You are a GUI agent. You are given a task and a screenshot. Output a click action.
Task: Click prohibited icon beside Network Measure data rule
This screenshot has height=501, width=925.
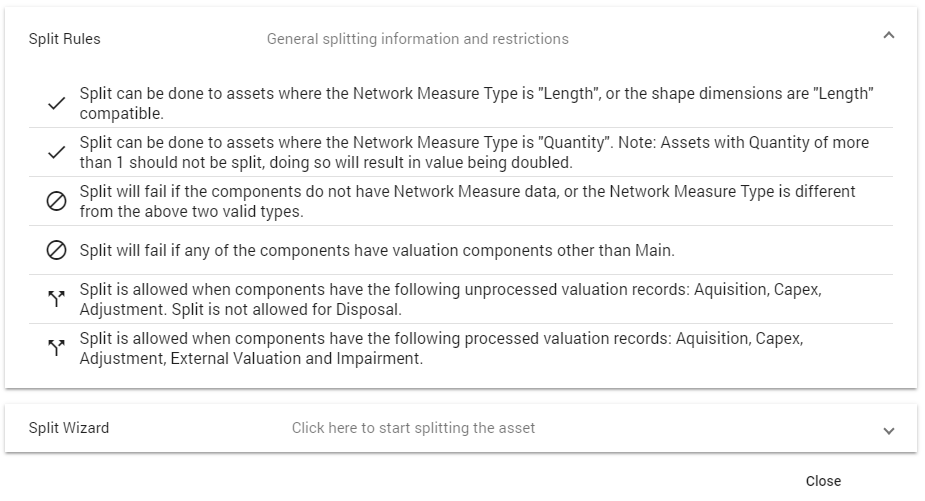point(56,201)
